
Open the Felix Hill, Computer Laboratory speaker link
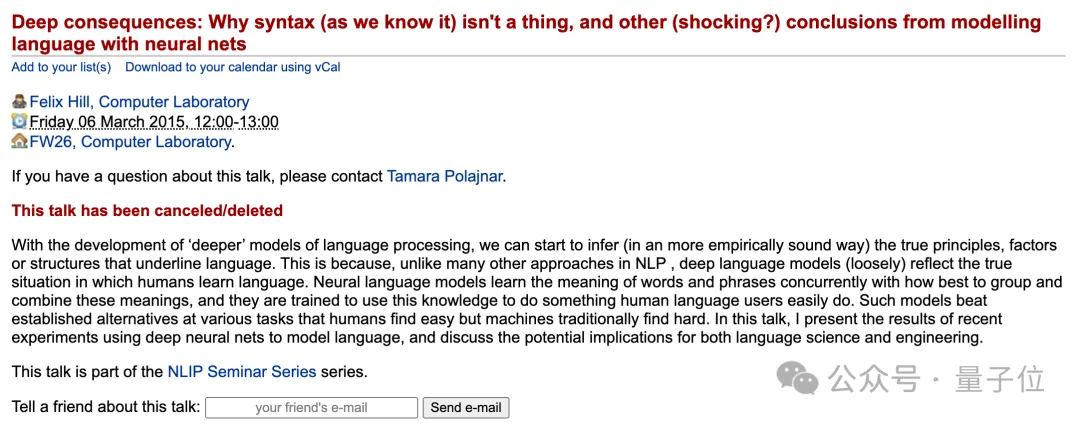pos(139,102)
